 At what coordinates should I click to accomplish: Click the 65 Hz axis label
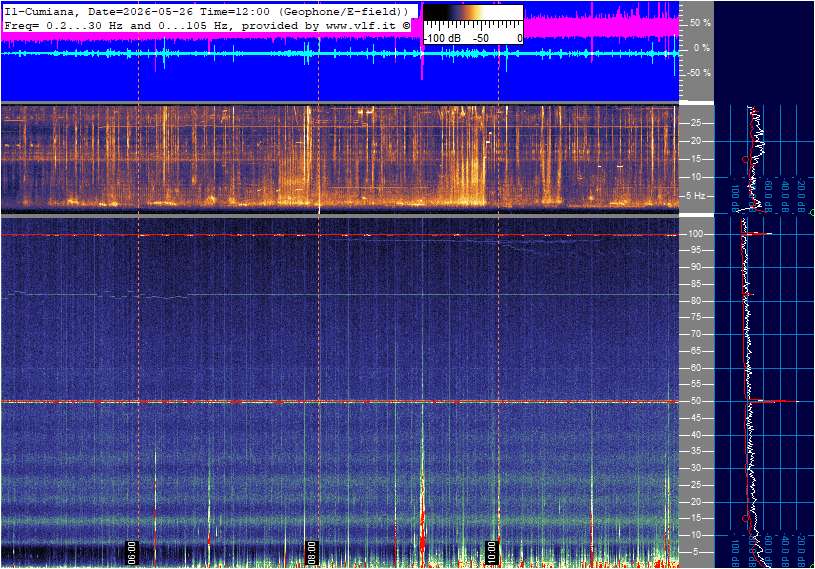tap(695, 351)
